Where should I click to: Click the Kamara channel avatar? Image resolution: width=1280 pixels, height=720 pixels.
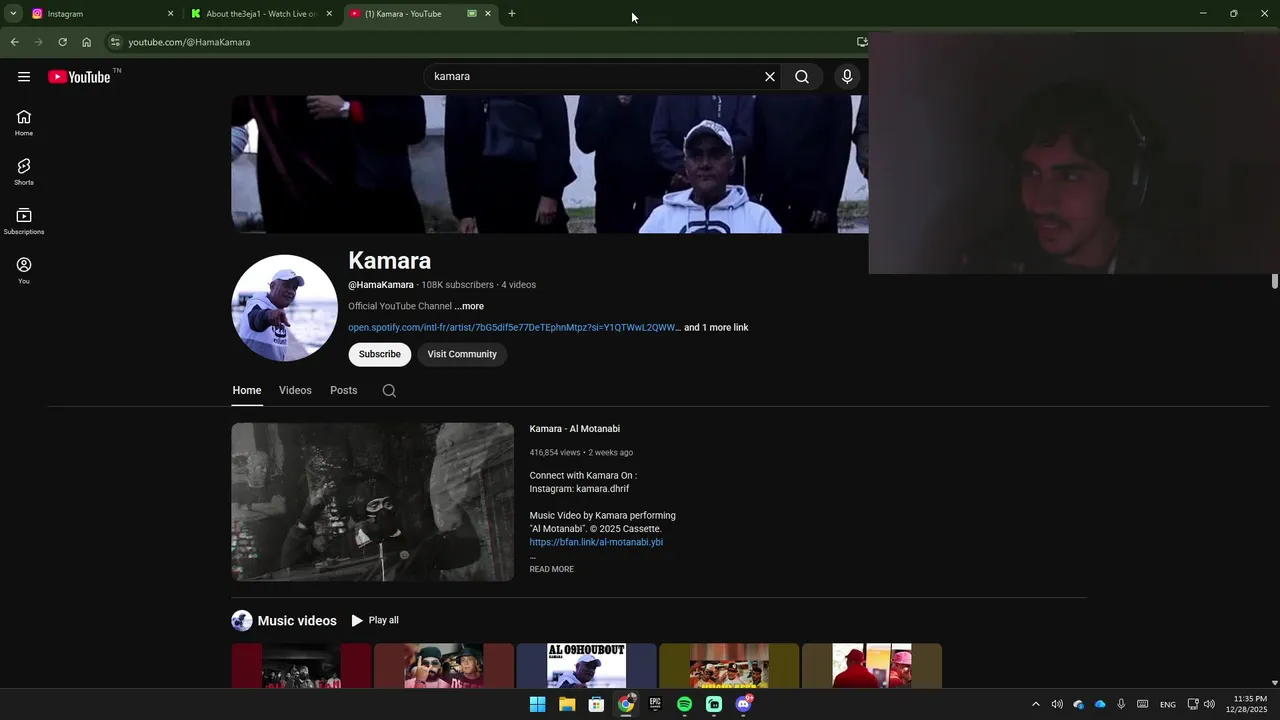coord(285,308)
